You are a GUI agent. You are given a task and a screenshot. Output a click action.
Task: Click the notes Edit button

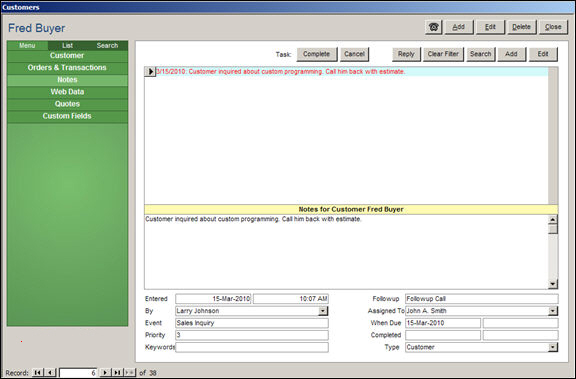543,54
